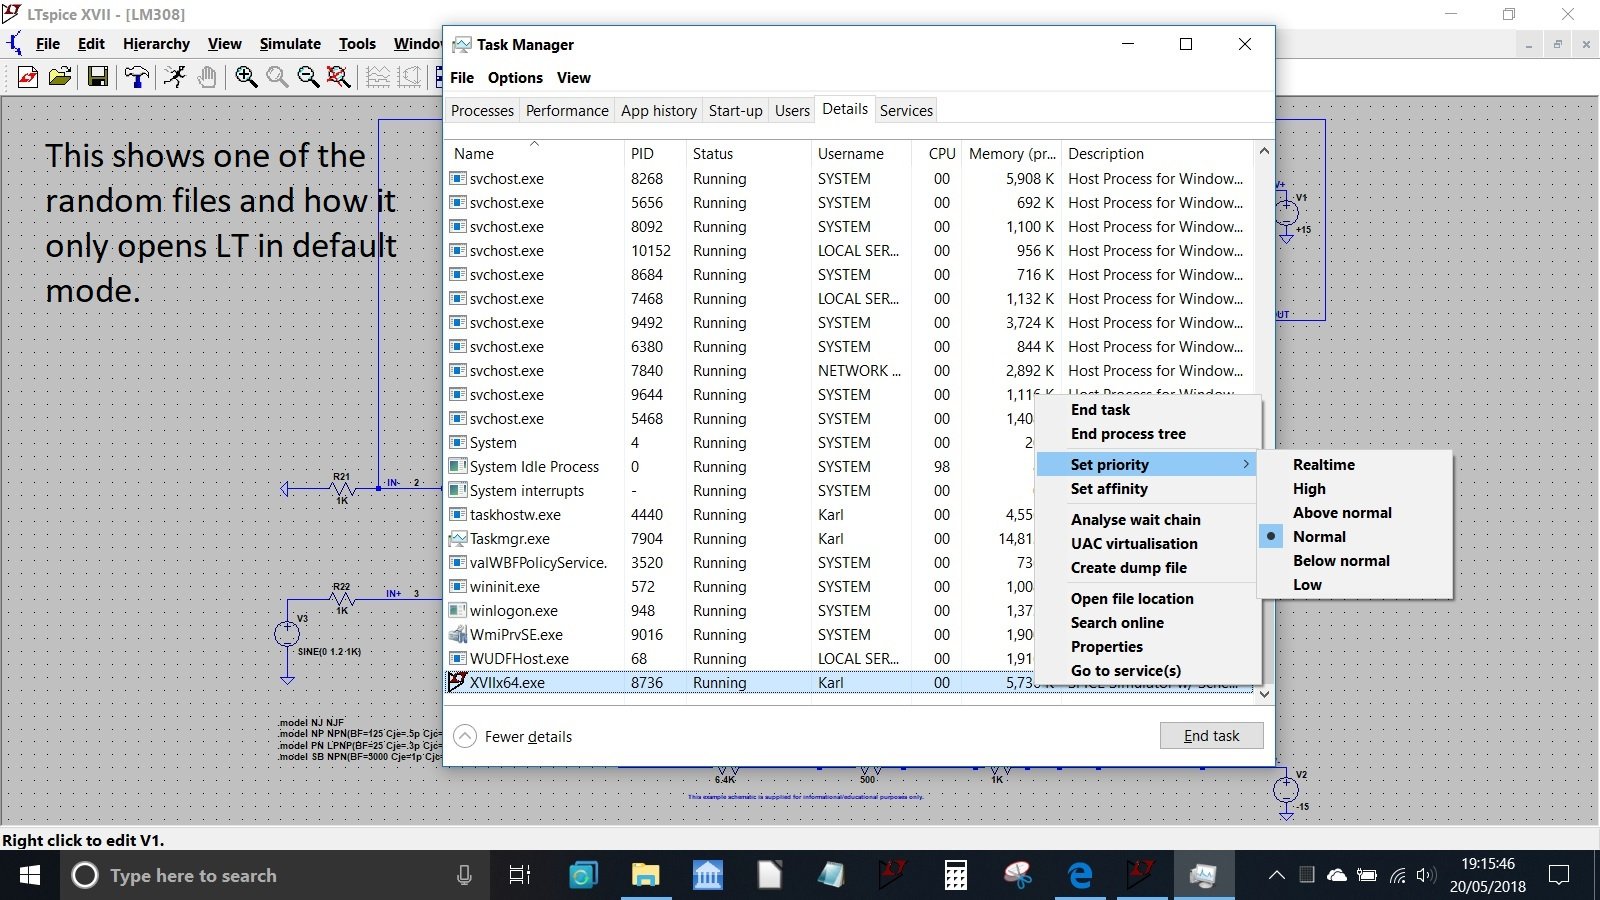
Task: Choose Above normal priority
Action: pos(1342,512)
